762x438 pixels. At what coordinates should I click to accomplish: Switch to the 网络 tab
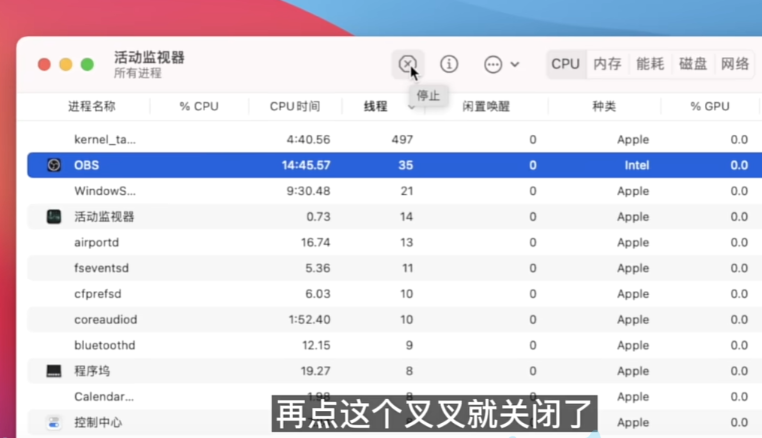pos(735,64)
